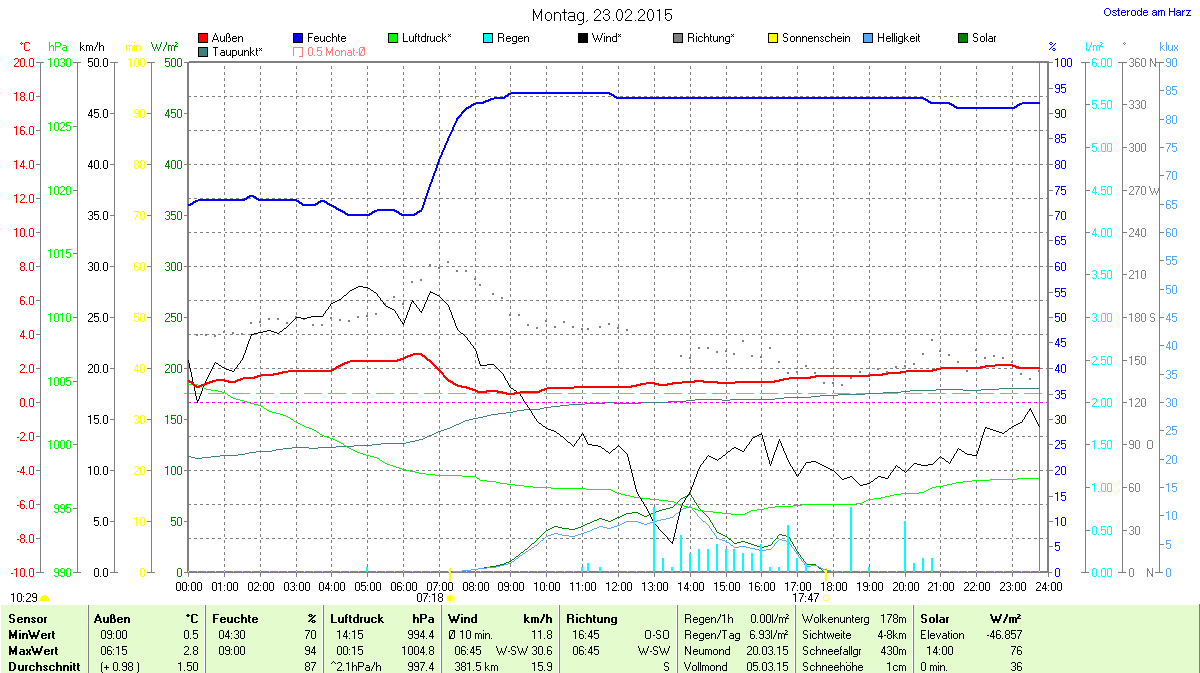Click the dark green Solar legend square

click(963, 38)
